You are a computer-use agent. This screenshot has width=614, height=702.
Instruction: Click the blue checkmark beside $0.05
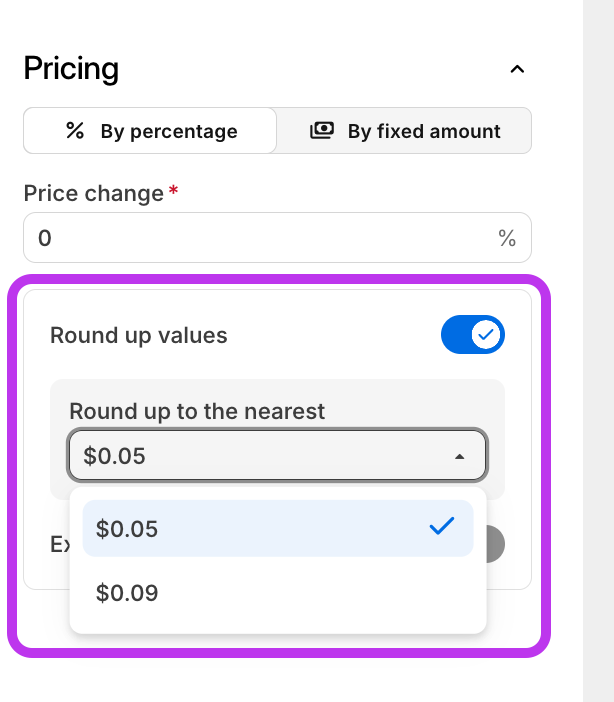click(x=441, y=527)
